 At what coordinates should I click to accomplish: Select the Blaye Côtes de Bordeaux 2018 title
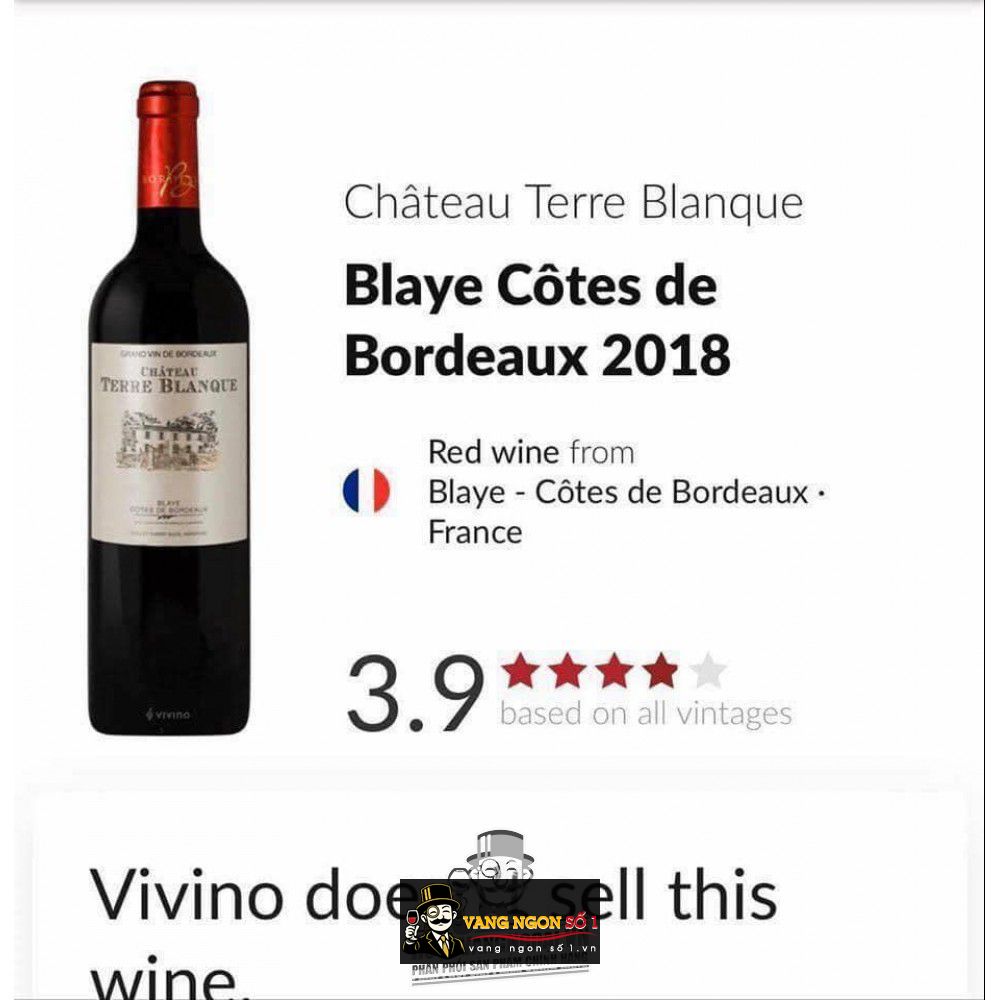coord(538,321)
